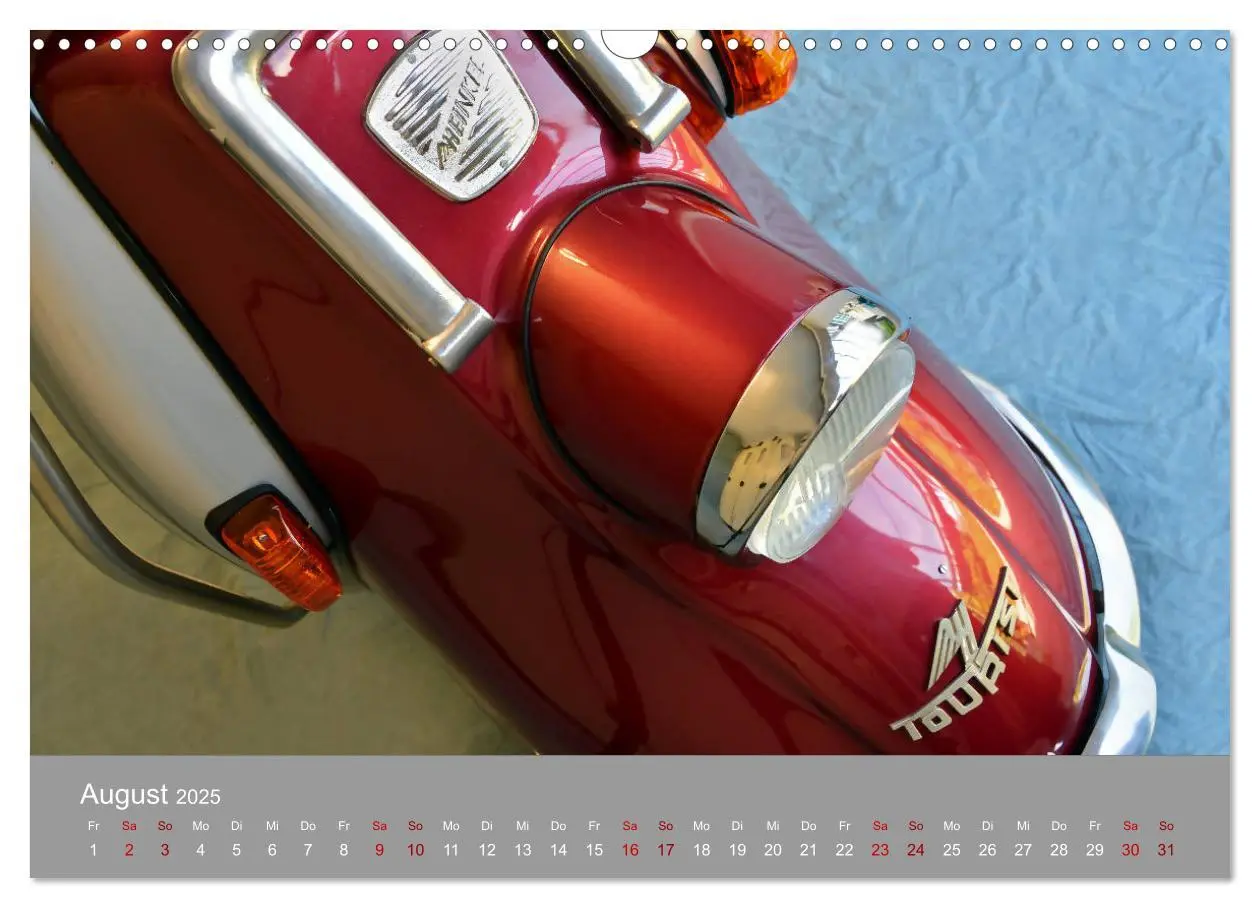Click the "Do" label above date 21
The image size is (1260, 908).
click(x=809, y=826)
